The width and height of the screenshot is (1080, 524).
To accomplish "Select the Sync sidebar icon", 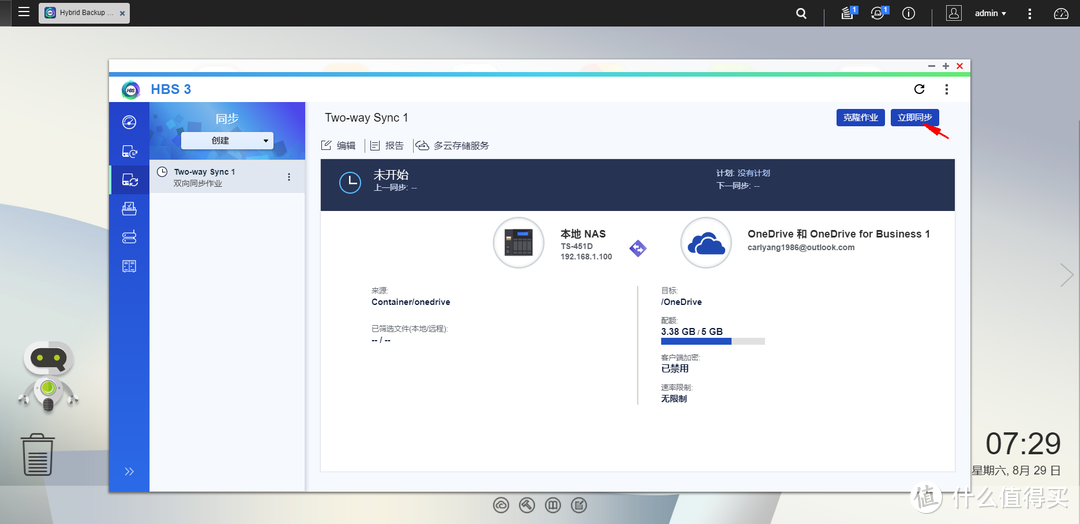I will click(x=129, y=180).
